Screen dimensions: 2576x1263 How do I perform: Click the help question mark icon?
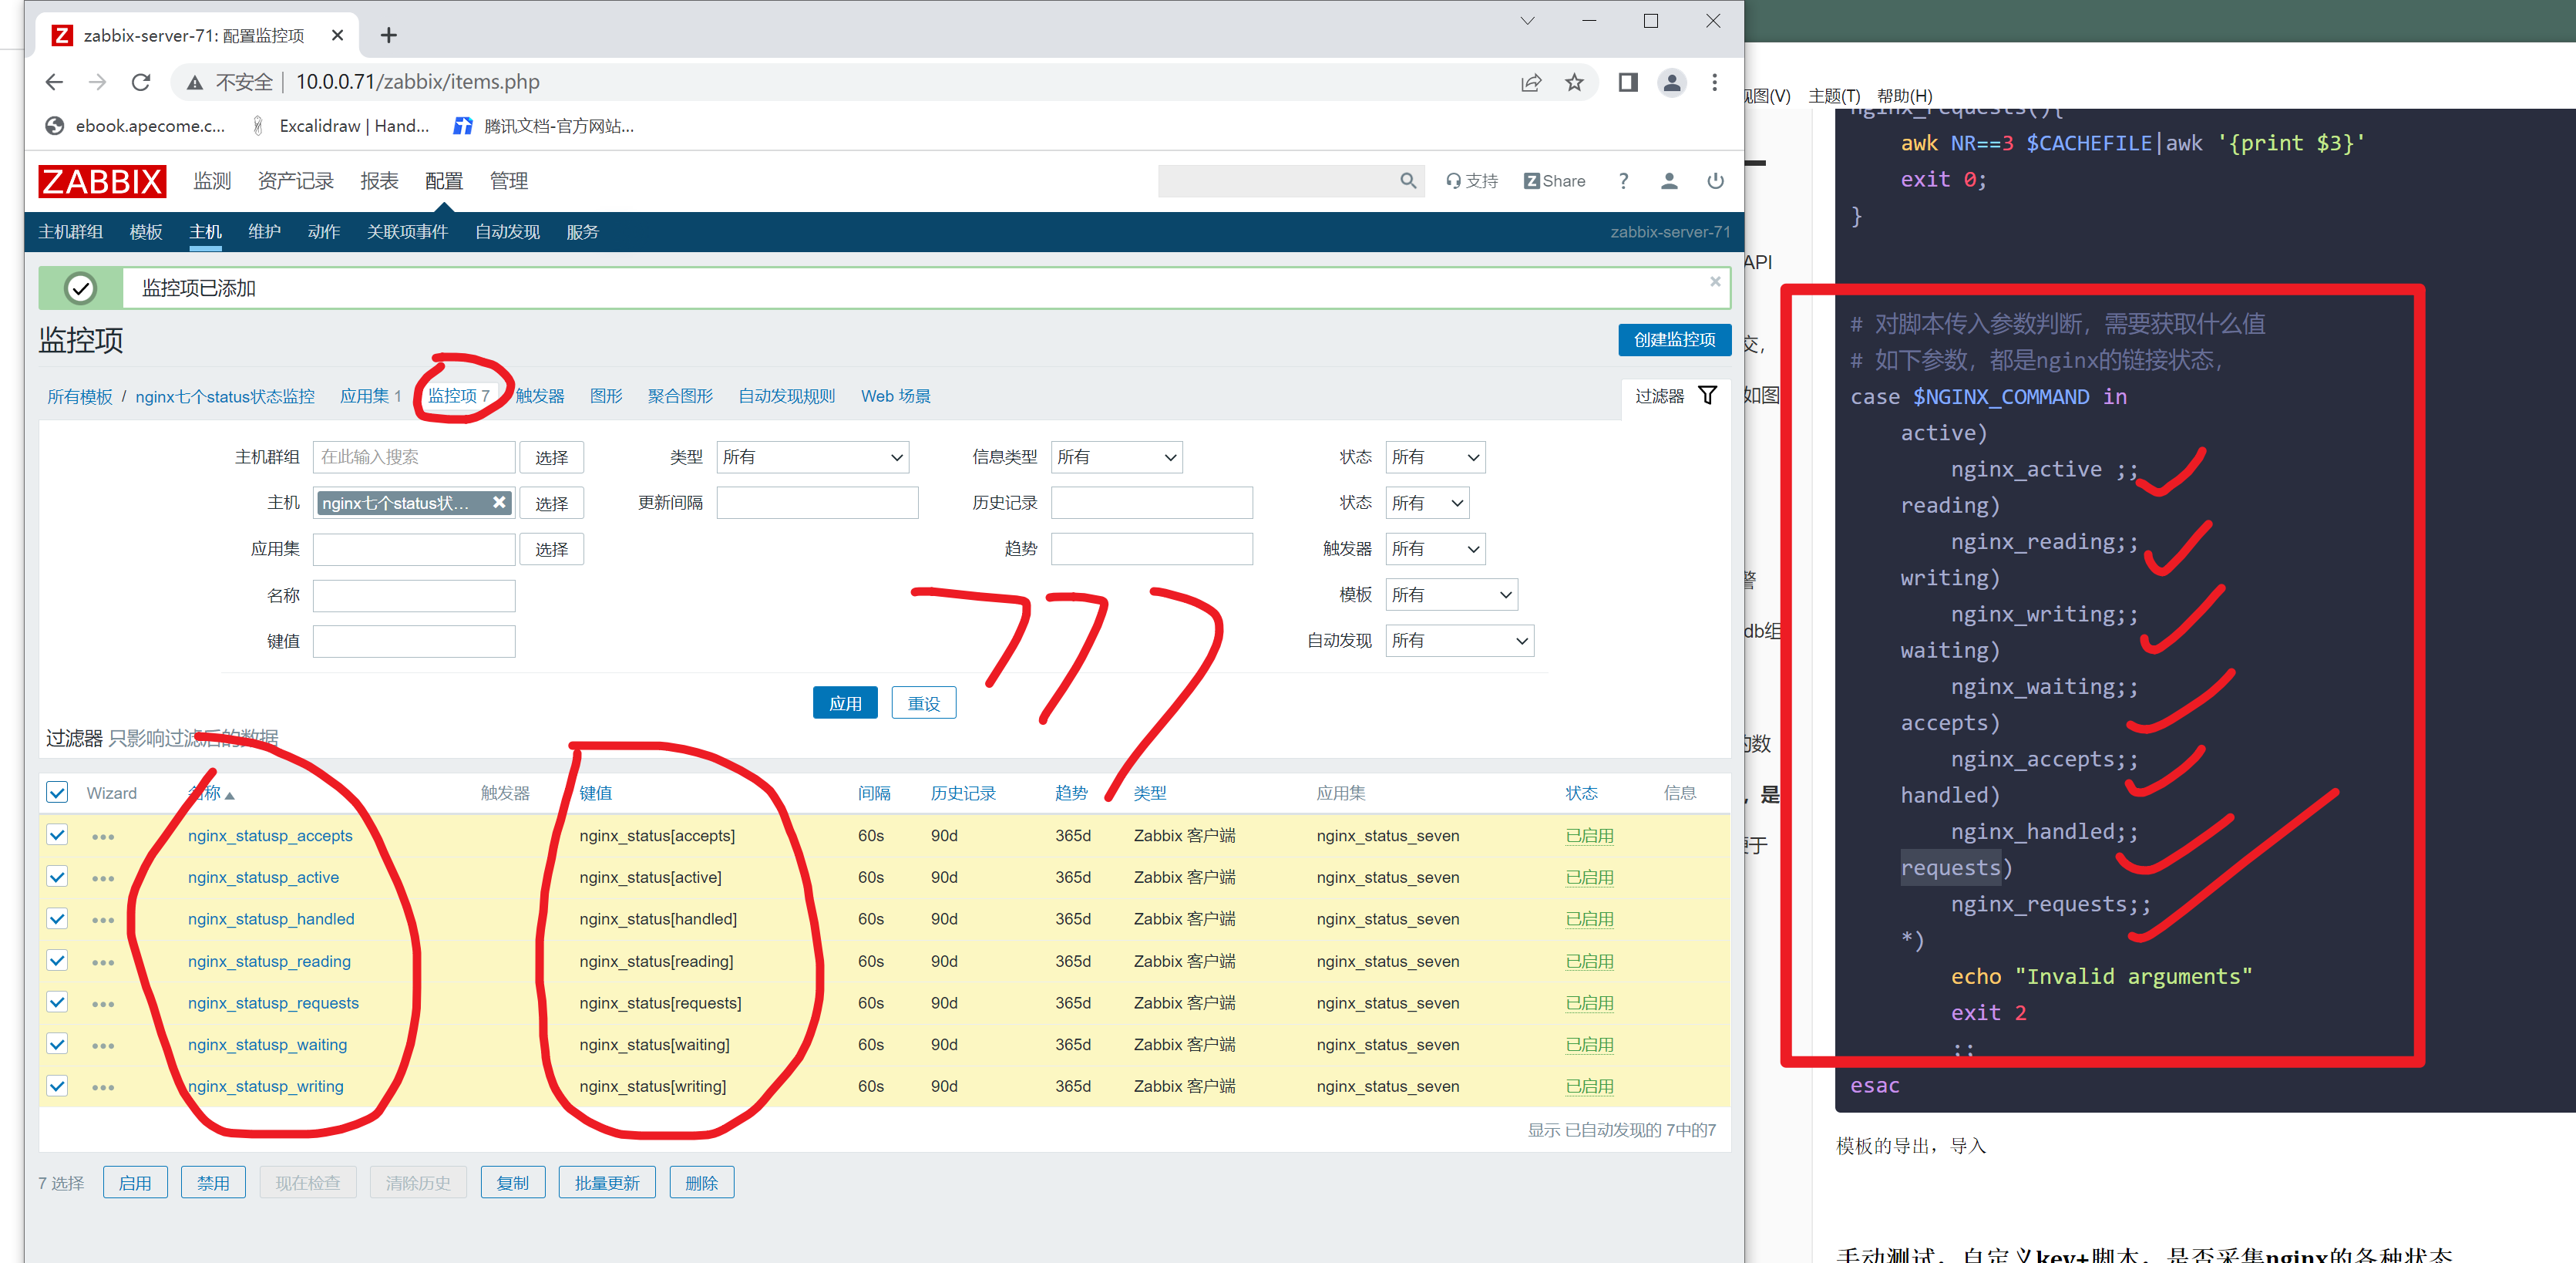[x=1623, y=181]
